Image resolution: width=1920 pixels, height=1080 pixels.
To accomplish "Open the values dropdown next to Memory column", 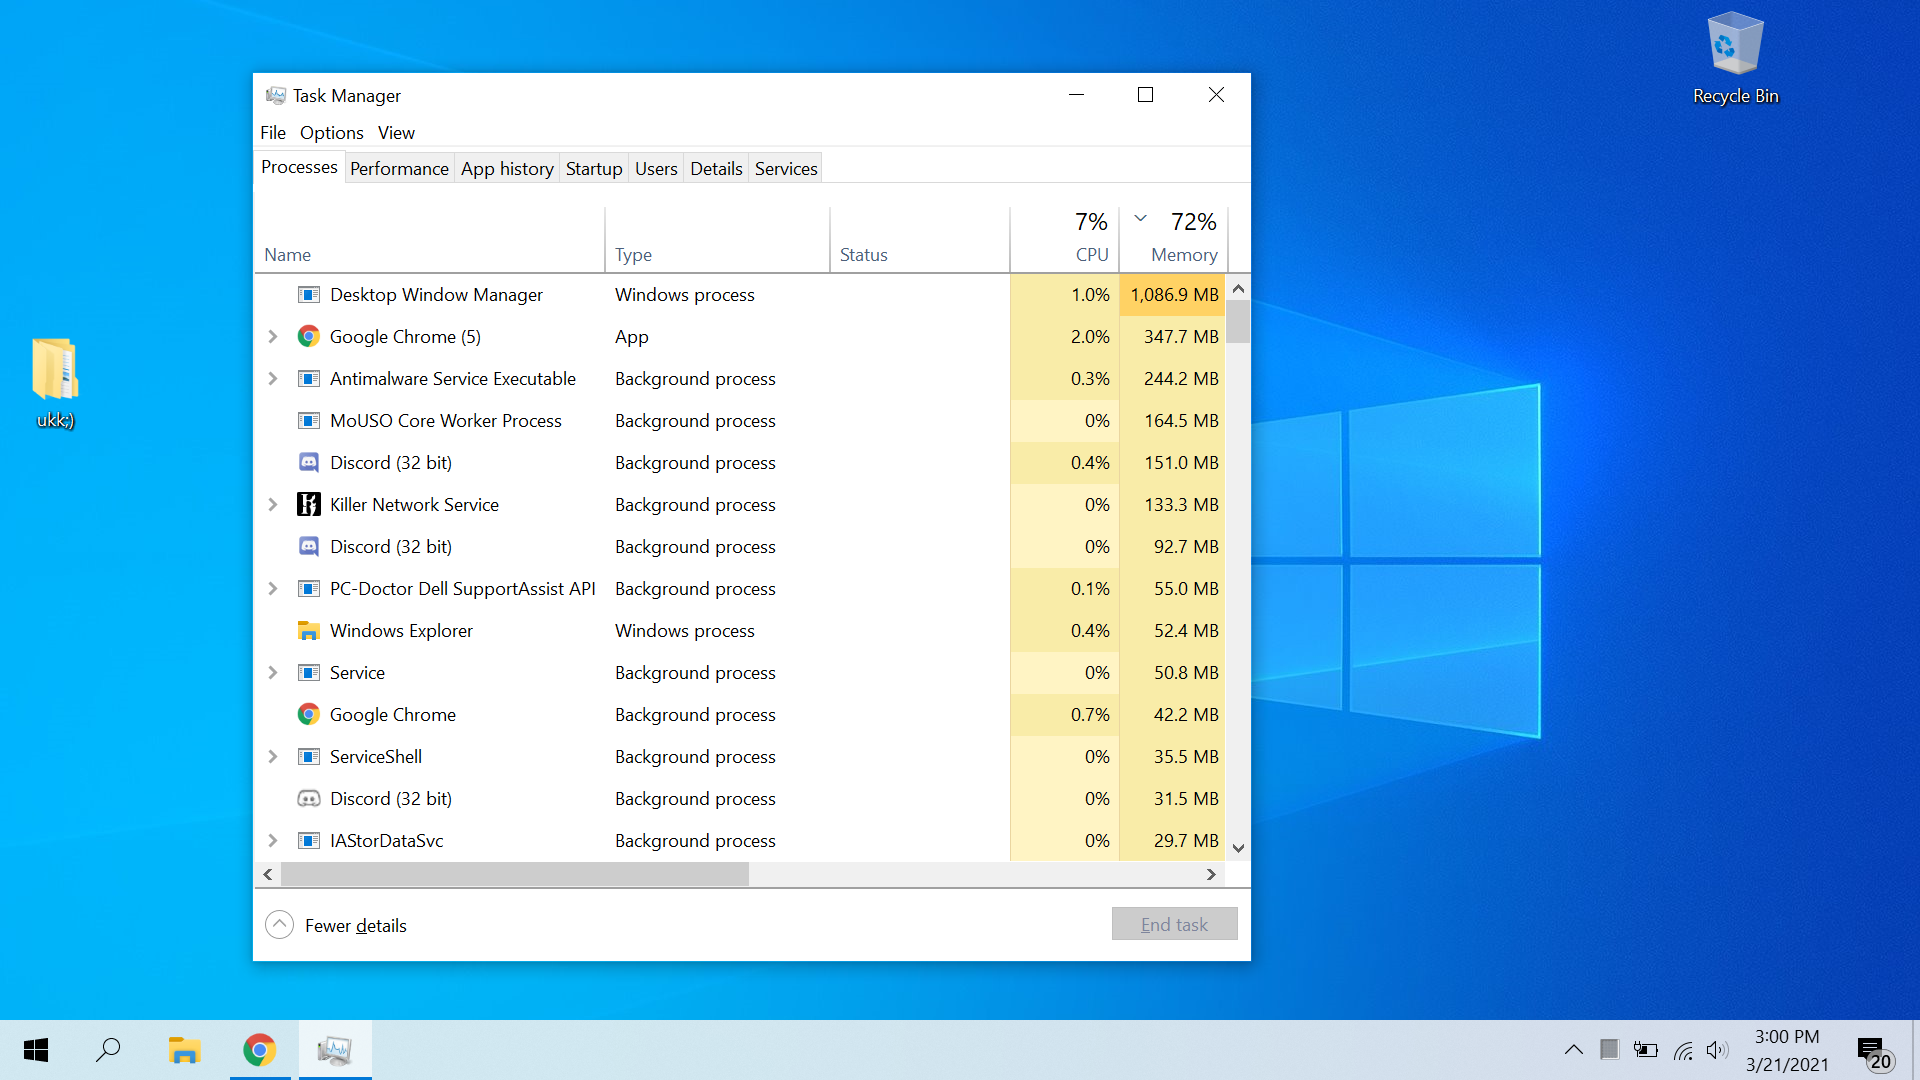I will point(1140,217).
